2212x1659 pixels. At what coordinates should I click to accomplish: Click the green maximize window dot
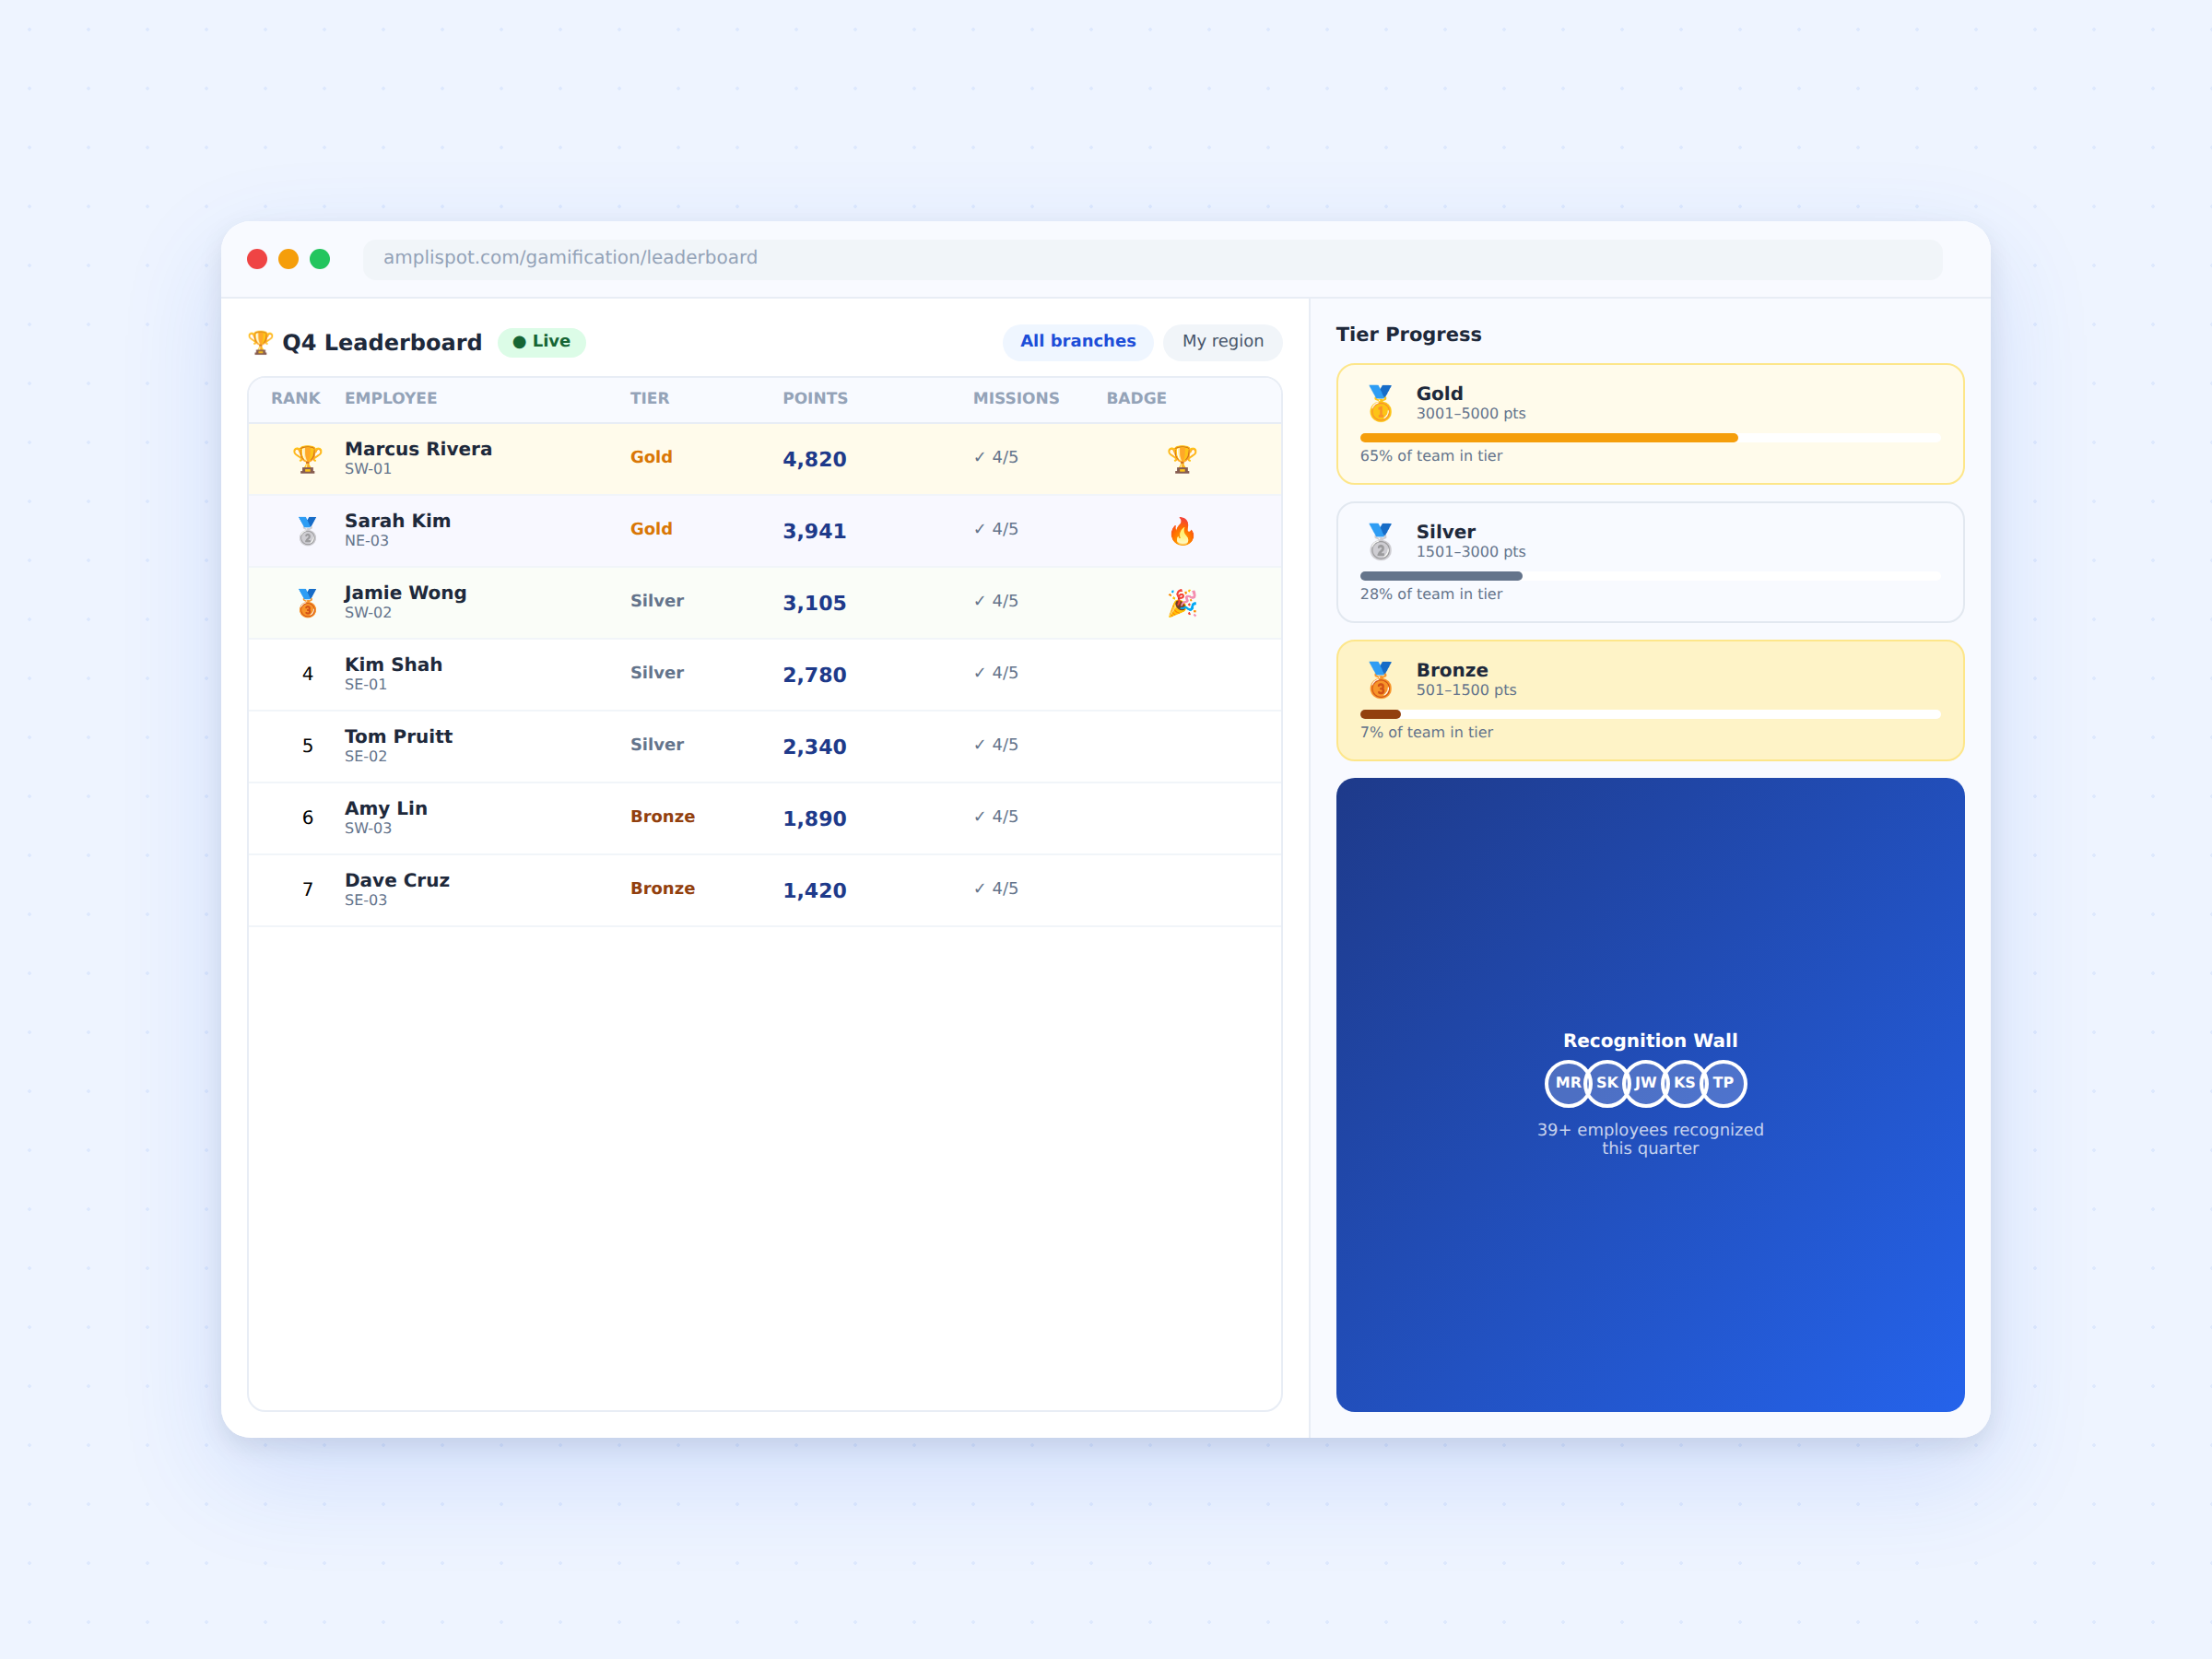320,259
